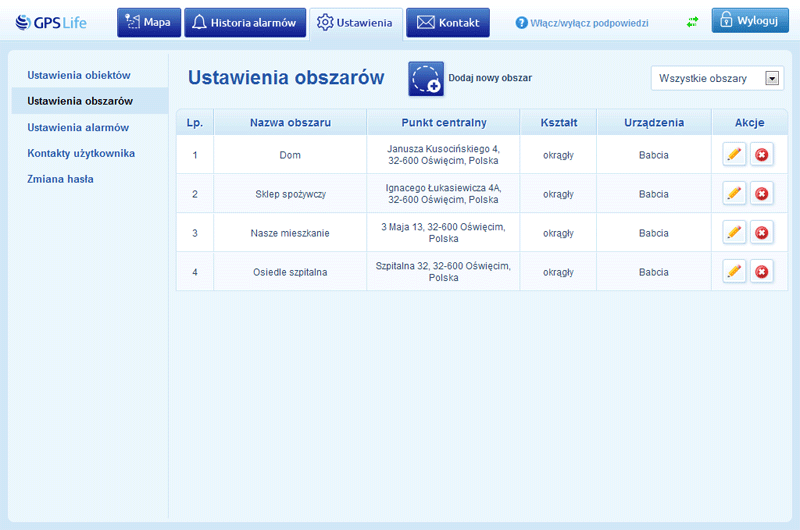800x530 pixels.
Task: Delete the Dom area
Action: (x=762, y=155)
